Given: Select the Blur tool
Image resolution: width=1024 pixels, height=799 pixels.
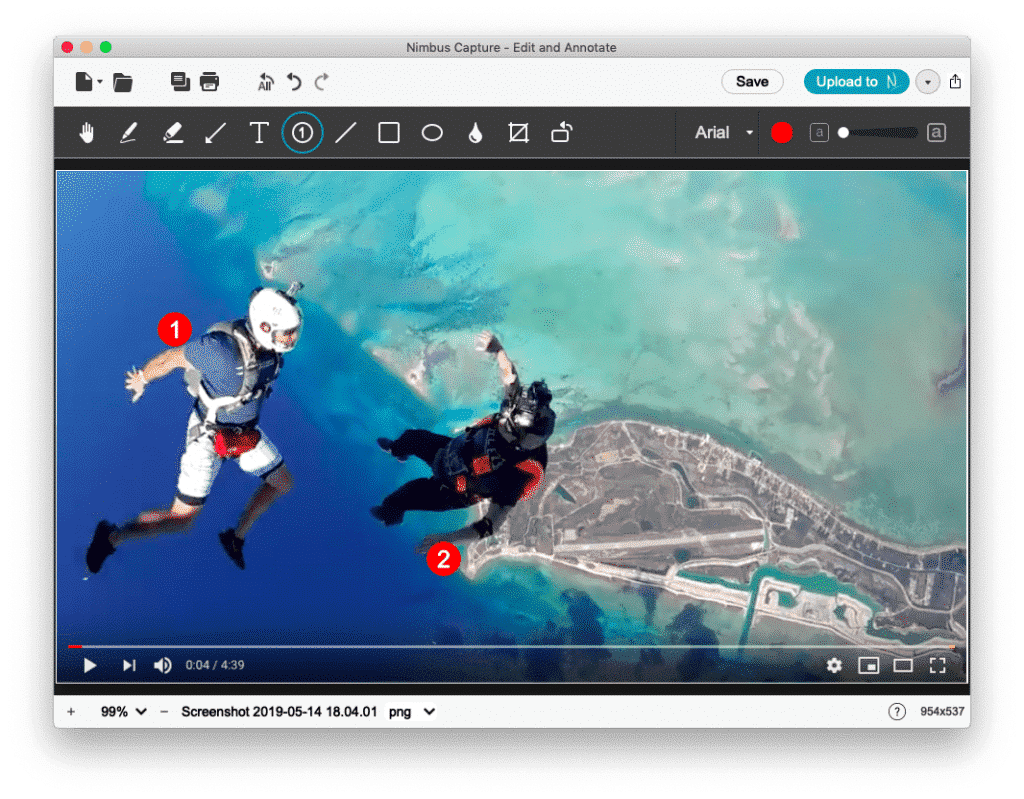Looking at the screenshot, I should point(474,132).
